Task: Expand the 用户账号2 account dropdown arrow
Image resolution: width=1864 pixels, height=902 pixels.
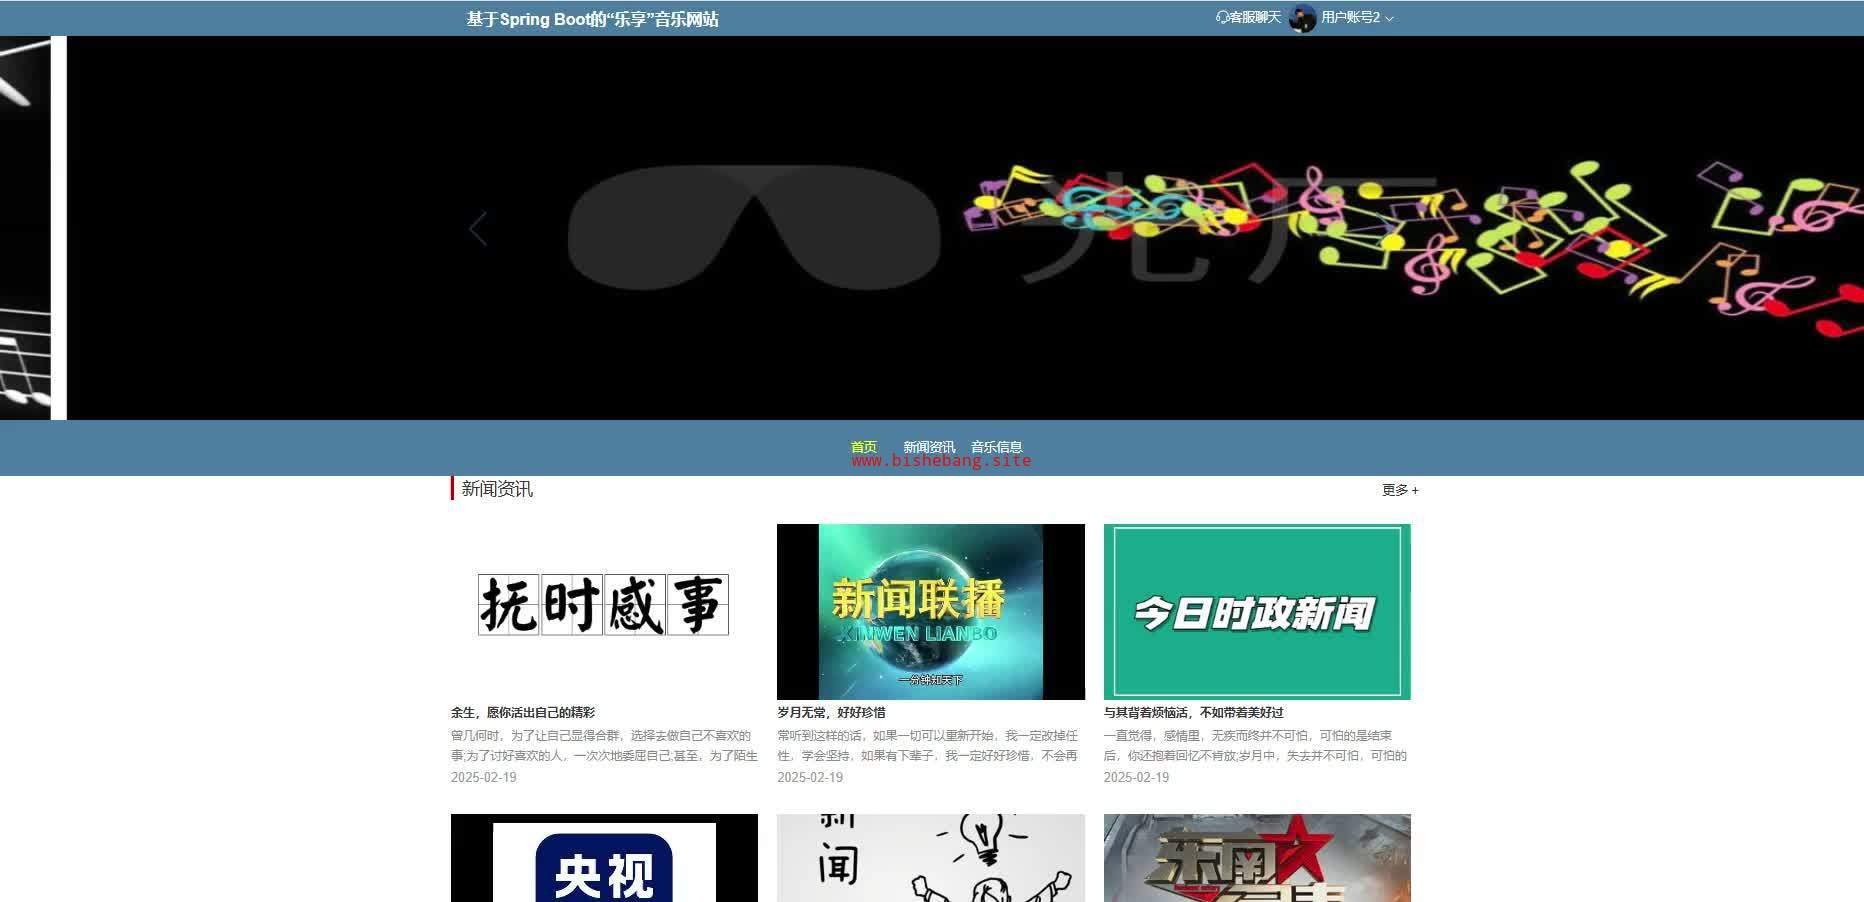Action: click(x=1389, y=19)
